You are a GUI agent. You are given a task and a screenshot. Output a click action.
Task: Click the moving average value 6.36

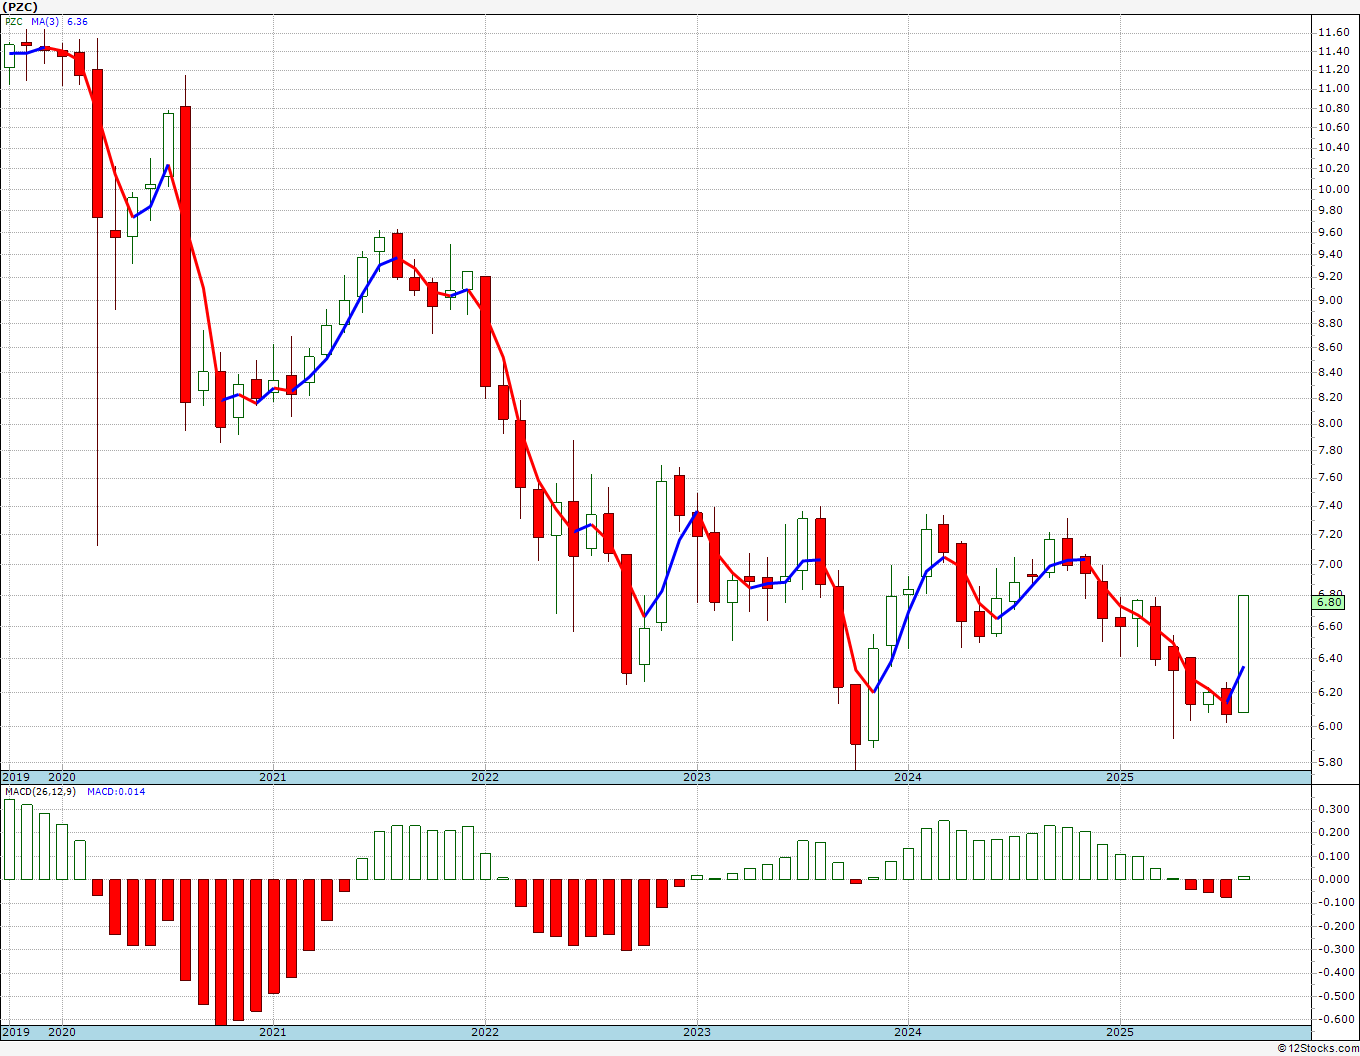77,21
